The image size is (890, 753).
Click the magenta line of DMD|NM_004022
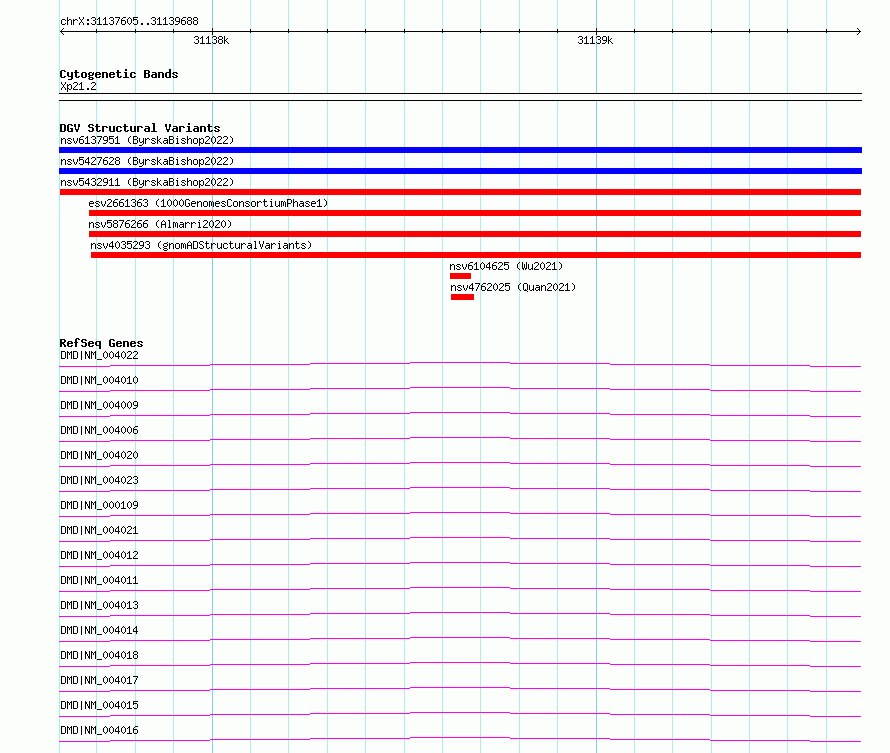coord(460,364)
